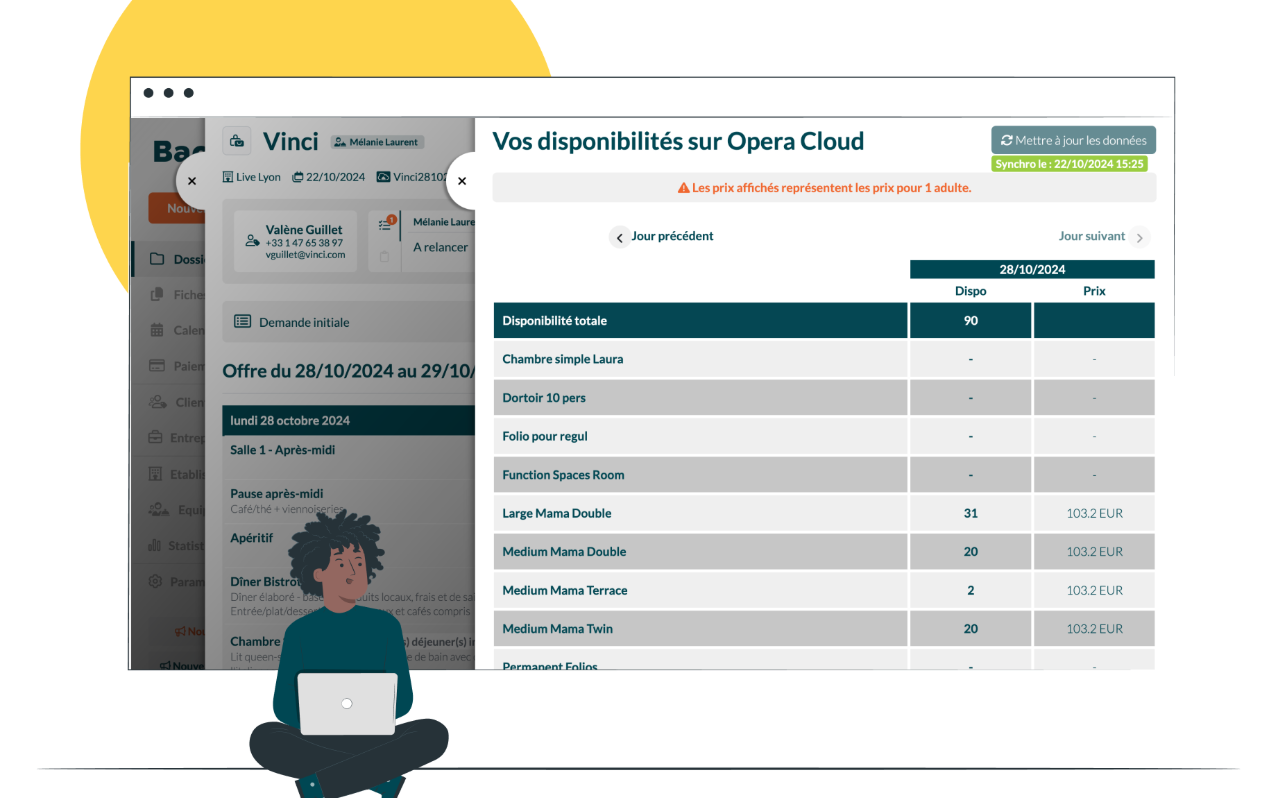Click the refresh icon in Mettre à jour button
1278x798 pixels.
coord(1006,141)
